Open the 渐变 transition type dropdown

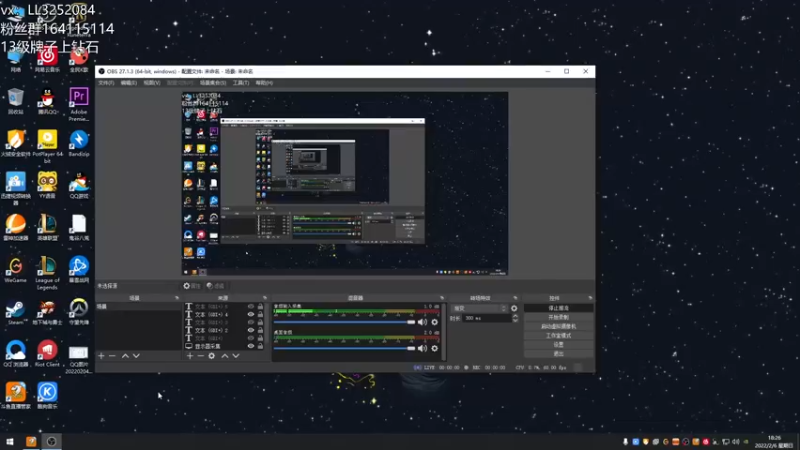click(x=480, y=308)
